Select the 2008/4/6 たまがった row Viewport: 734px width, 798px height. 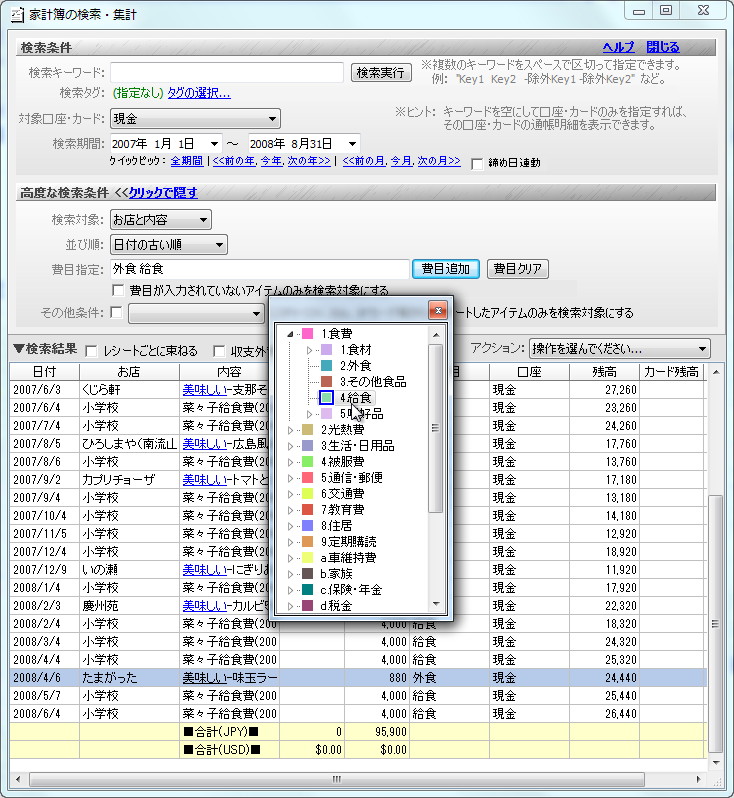coord(357,678)
